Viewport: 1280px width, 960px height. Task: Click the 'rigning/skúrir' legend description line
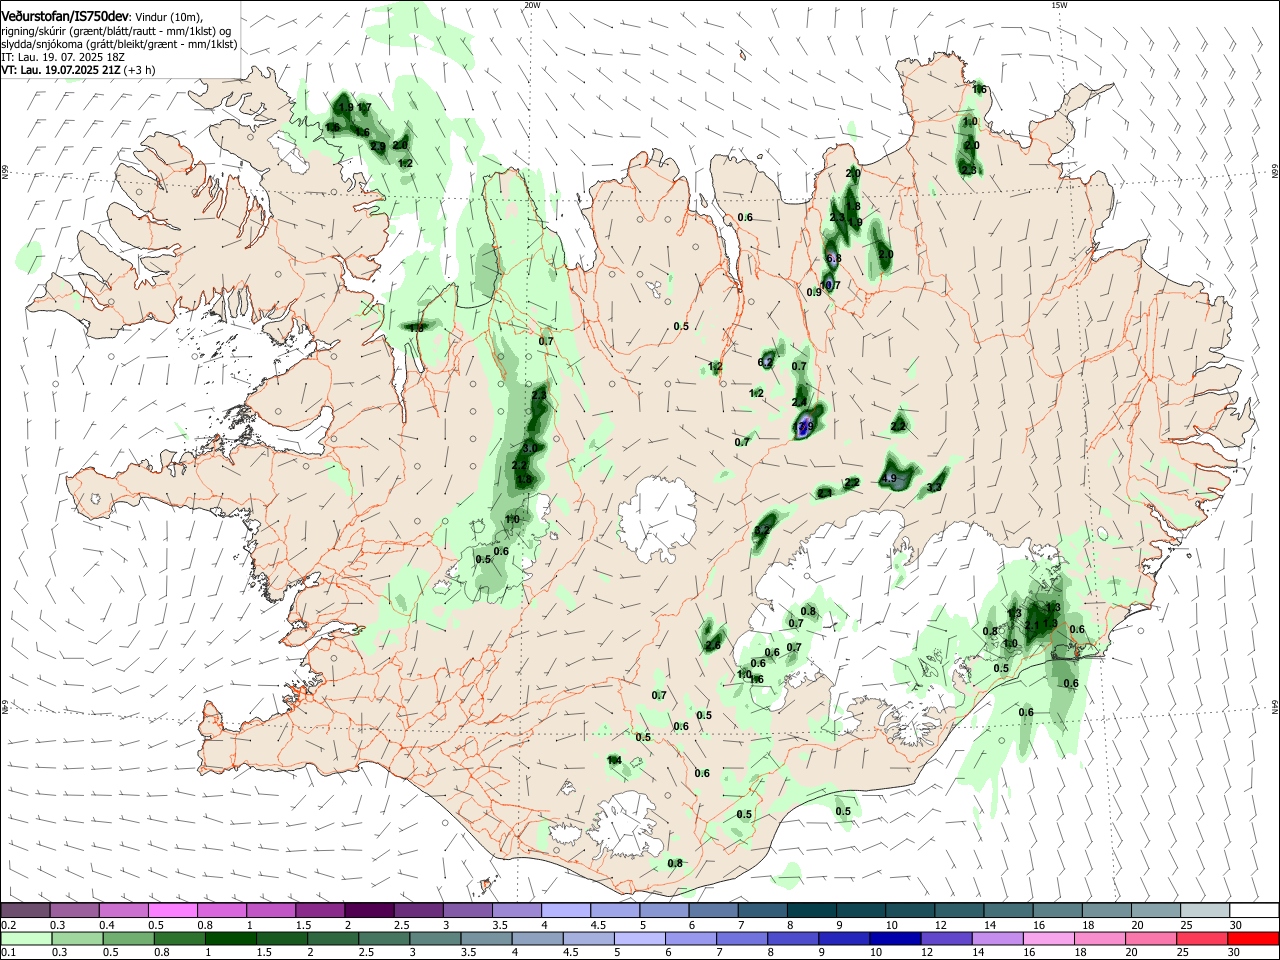[x=114, y=32]
